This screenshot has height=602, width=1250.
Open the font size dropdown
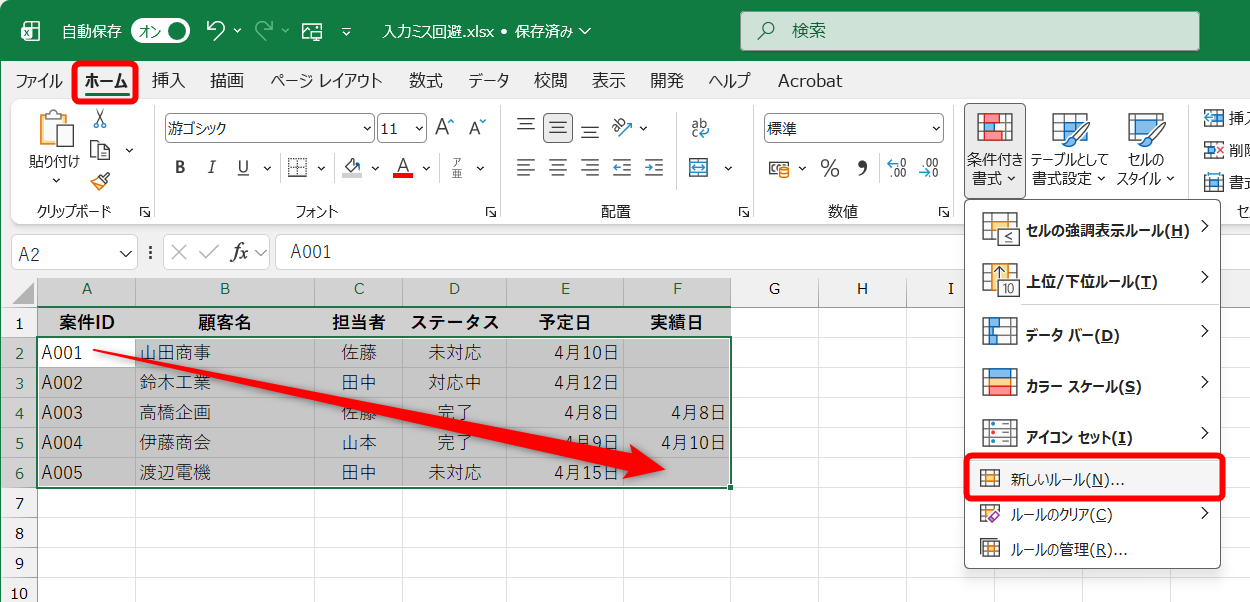tap(417, 127)
